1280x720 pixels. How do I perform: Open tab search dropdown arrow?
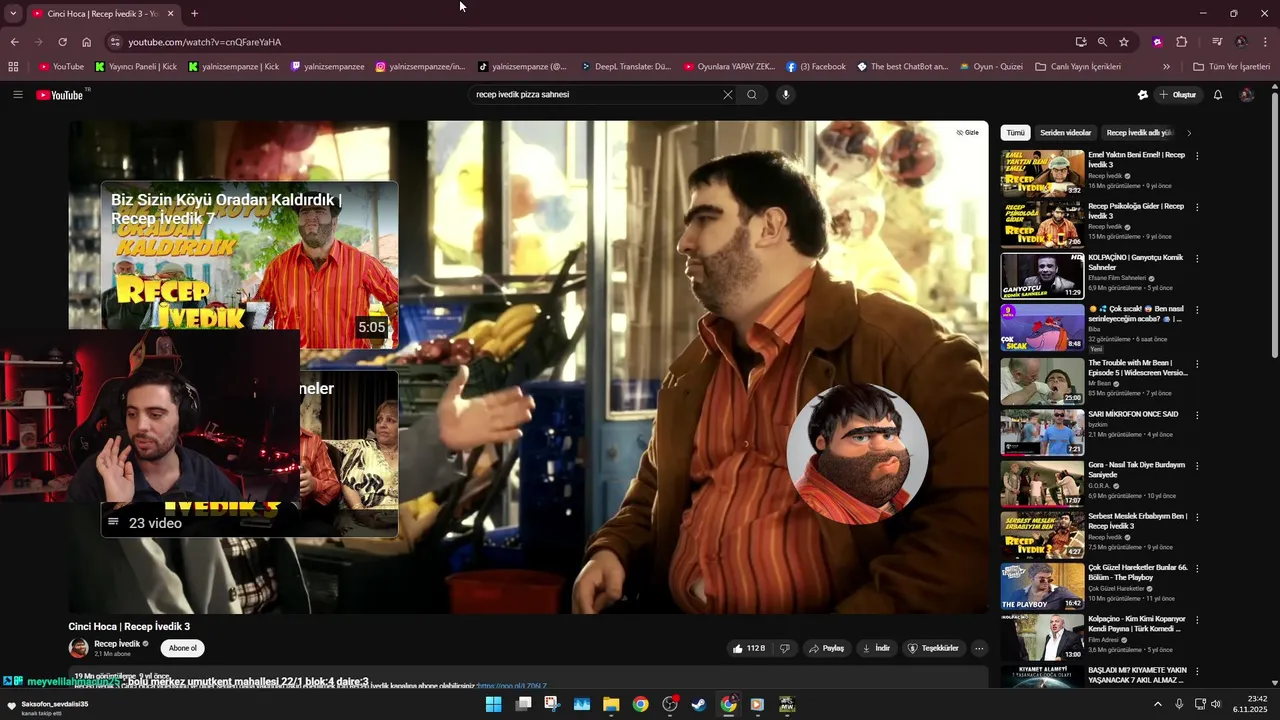pos(12,13)
